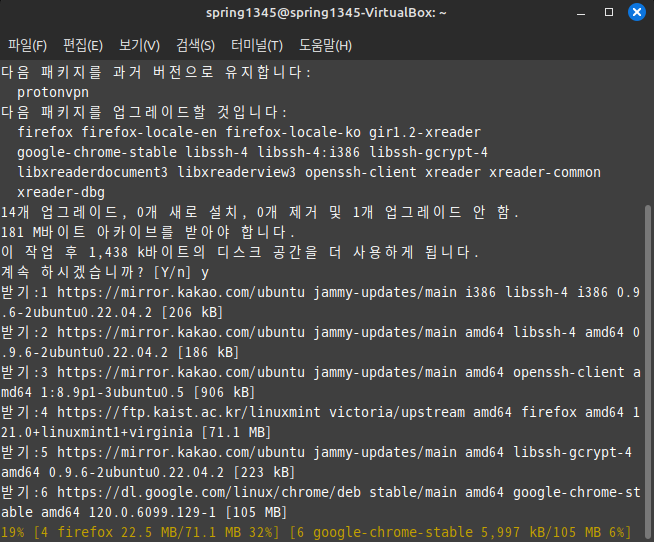The height and width of the screenshot is (542, 654).
Task: Click the [906 kB] size value
Action: tap(224, 392)
